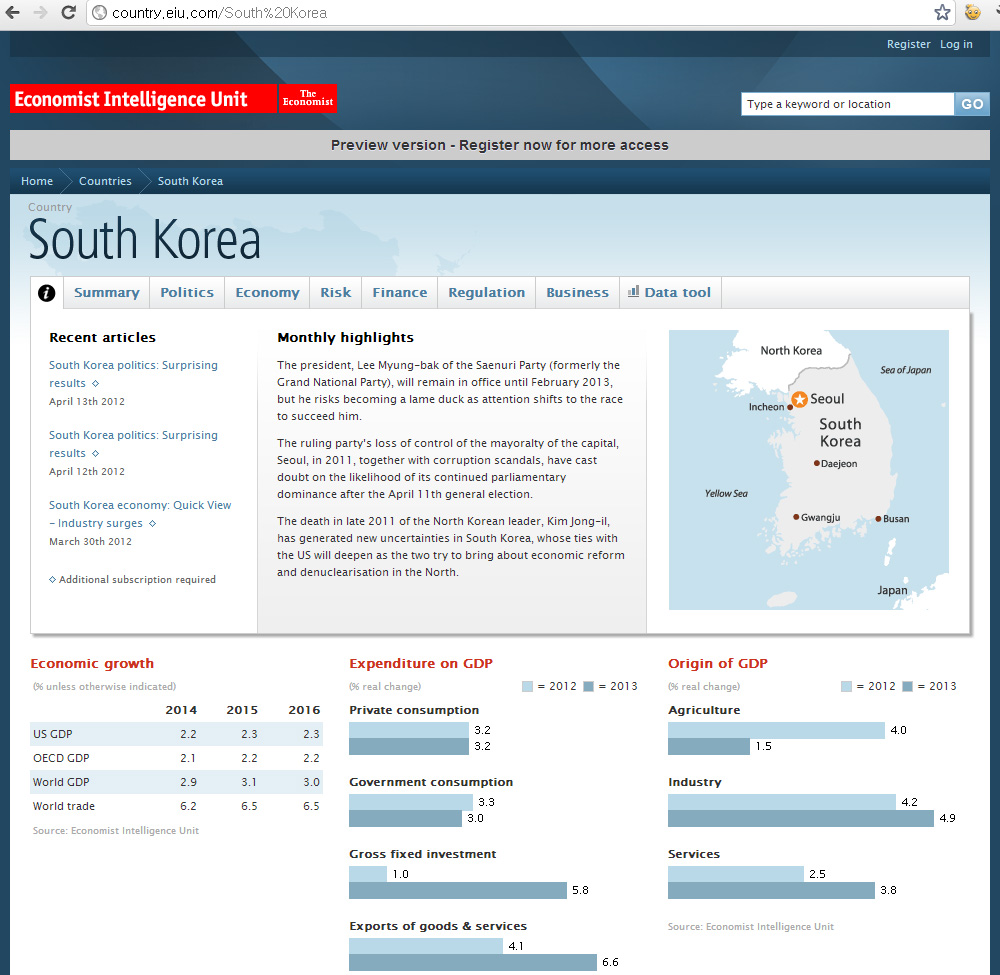This screenshot has width=1000, height=975.
Task: Open the yellow face extension icon
Action: coord(972,12)
